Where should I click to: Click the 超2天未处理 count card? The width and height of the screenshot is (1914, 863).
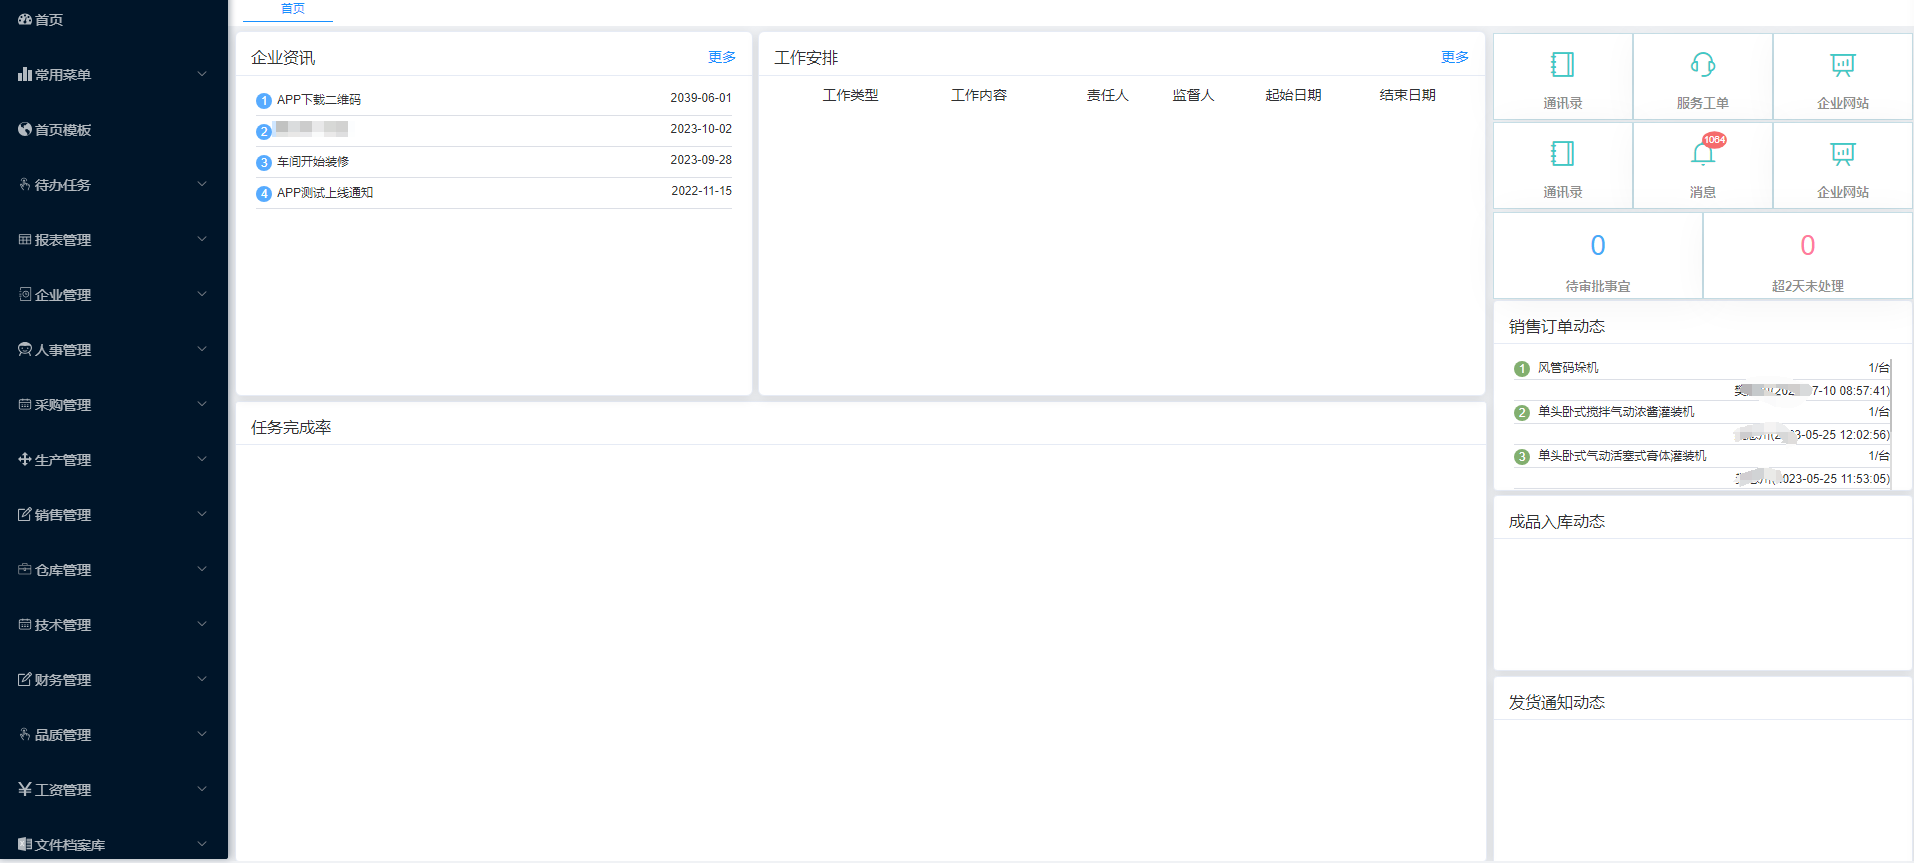[x=1808, y=256]
